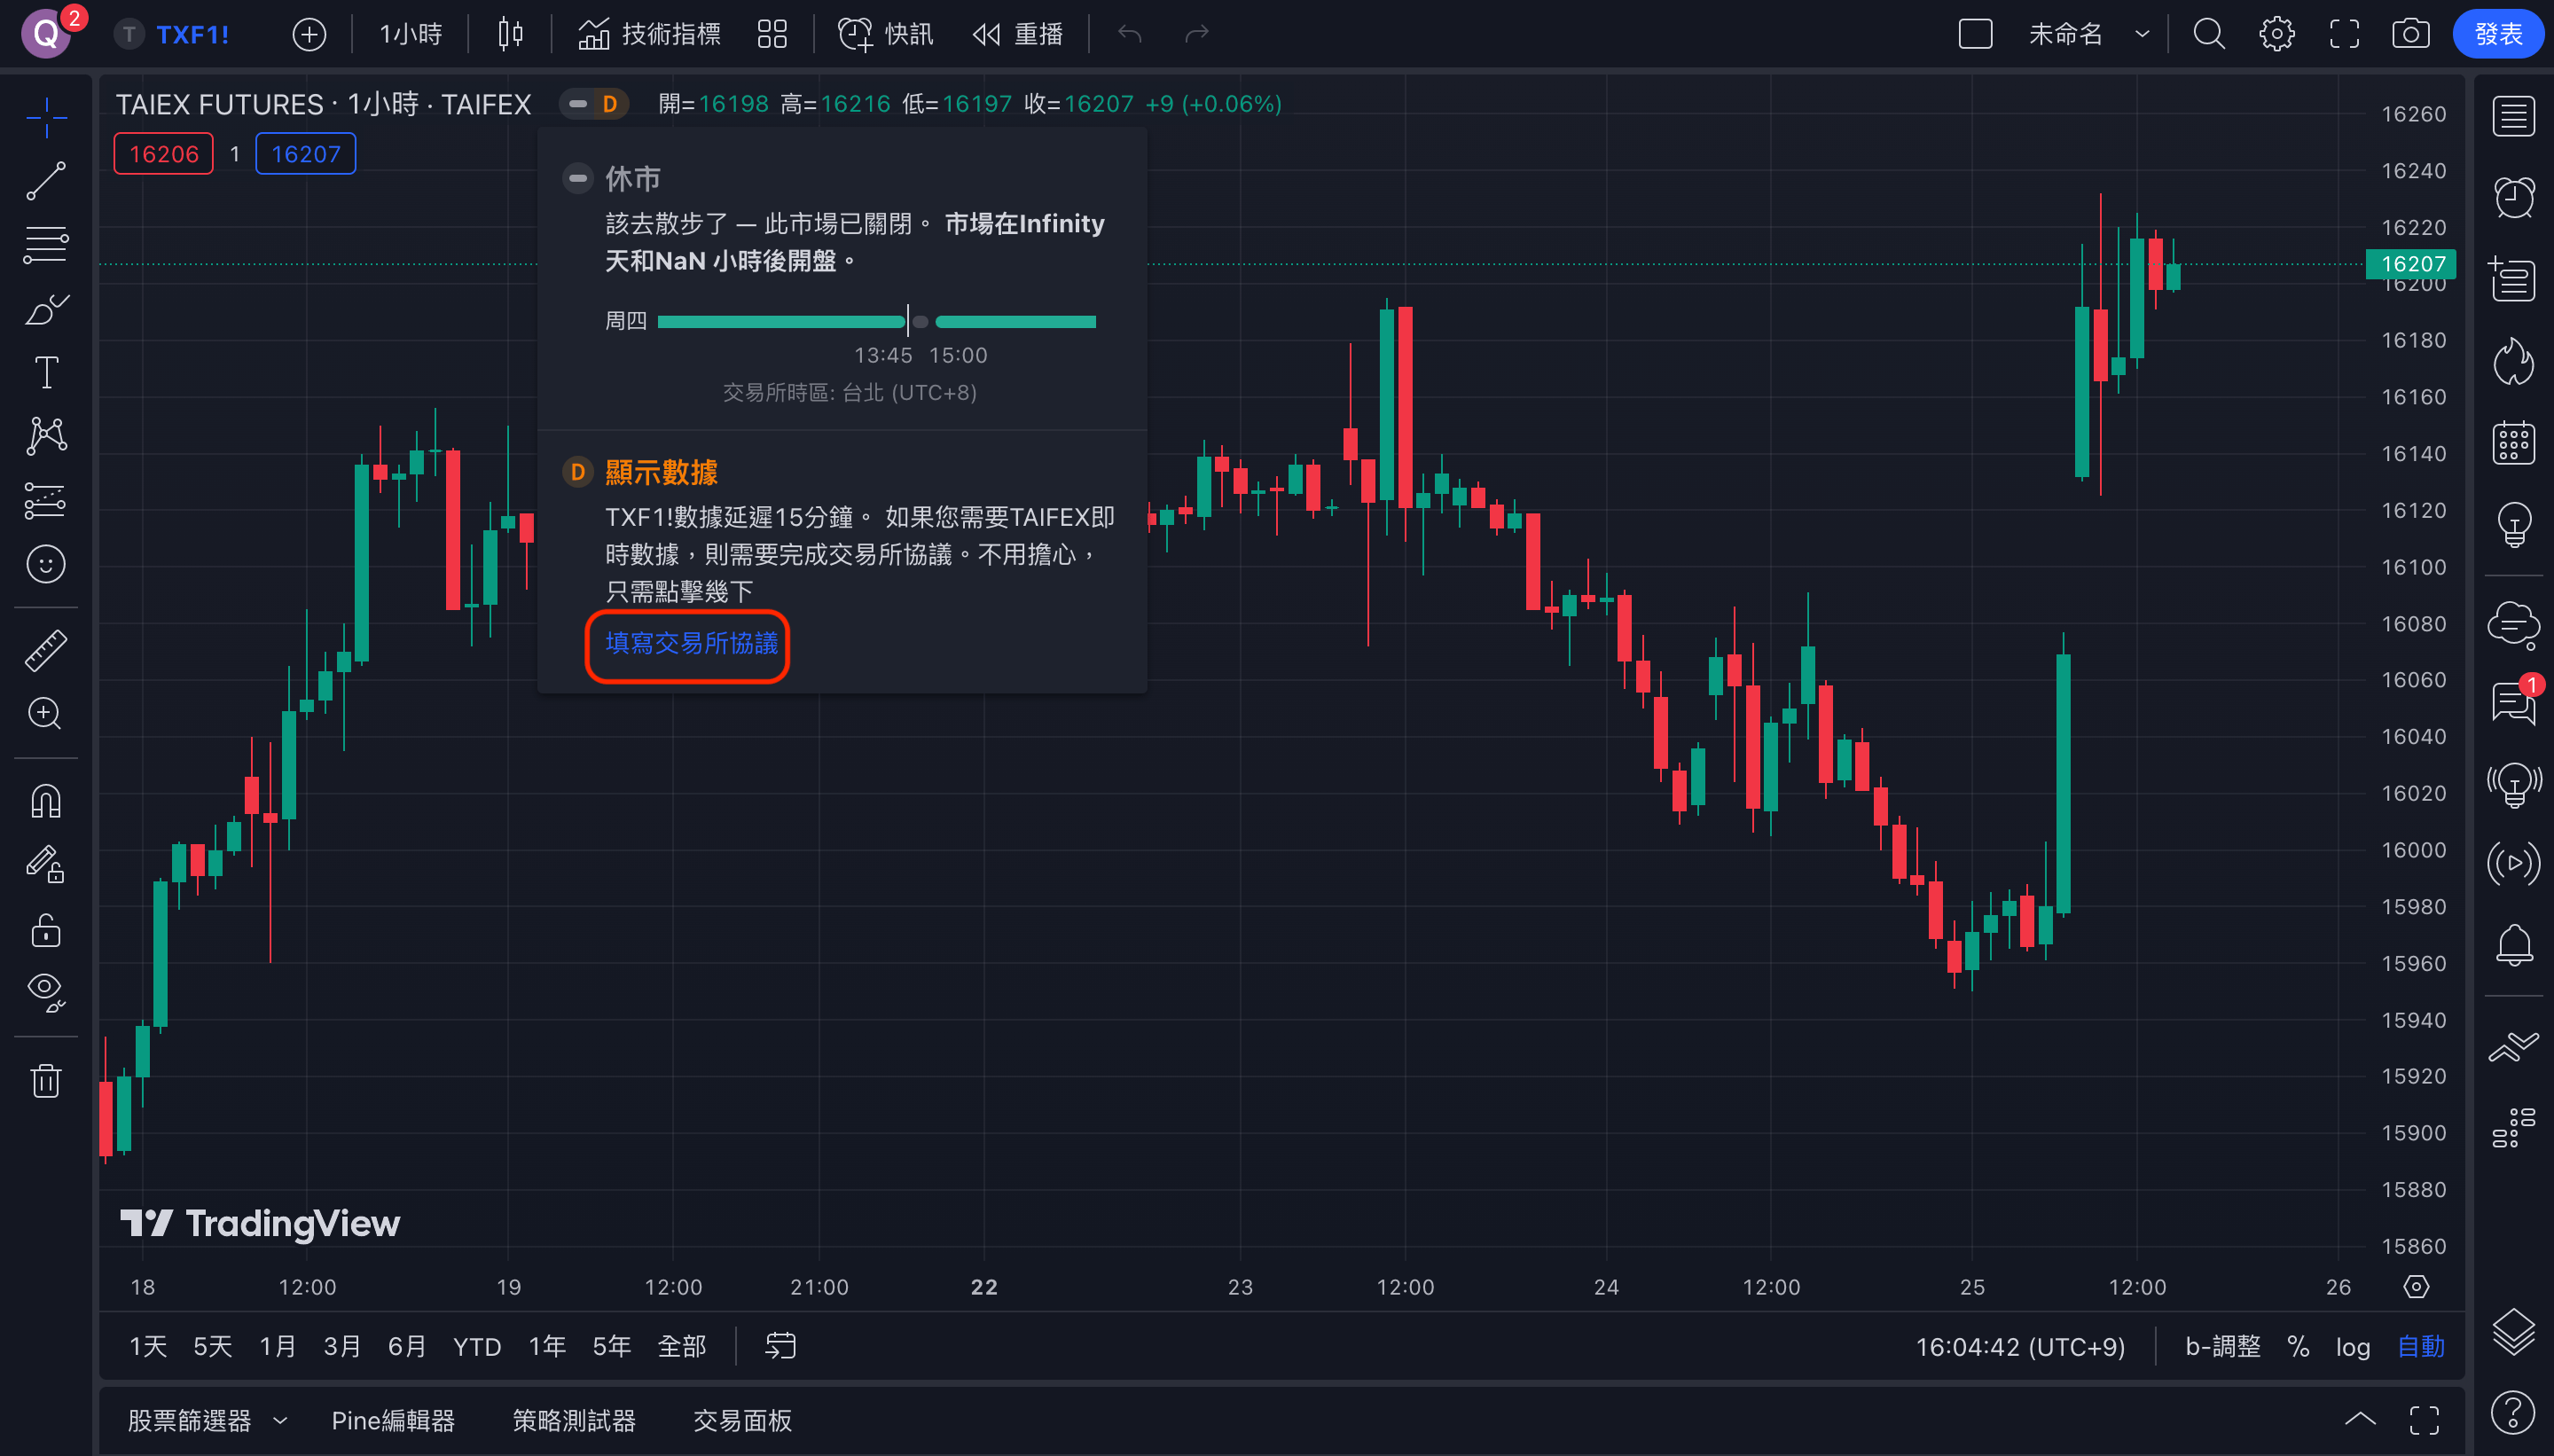Select the 1天 time range
The width and height of the screenshot is (2554, 1456).
click(148, 1346)
